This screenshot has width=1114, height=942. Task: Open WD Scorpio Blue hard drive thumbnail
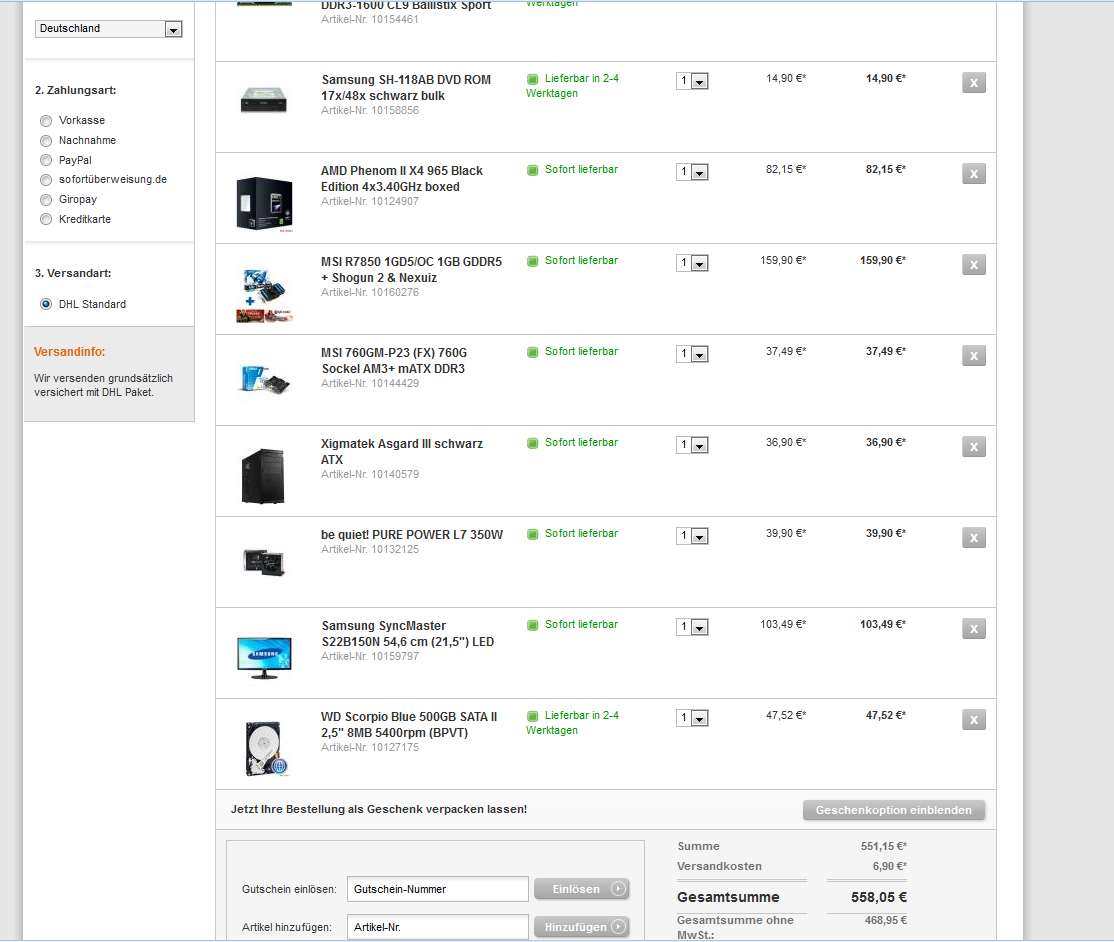(266, 748)
